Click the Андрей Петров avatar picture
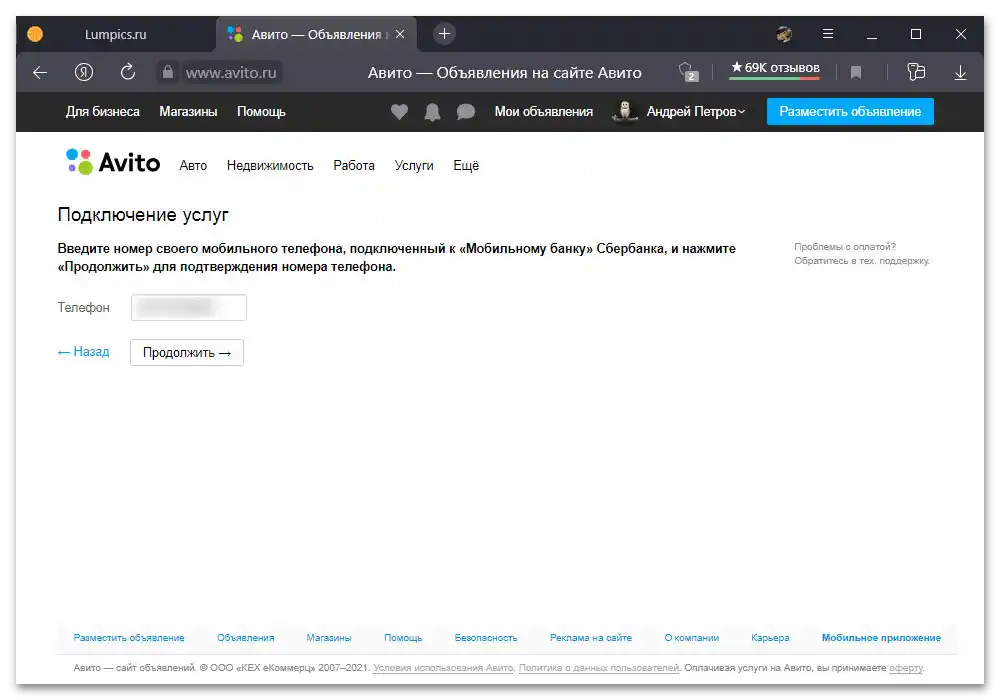The width and height of the screenshot is (1000, 700). 625,111
